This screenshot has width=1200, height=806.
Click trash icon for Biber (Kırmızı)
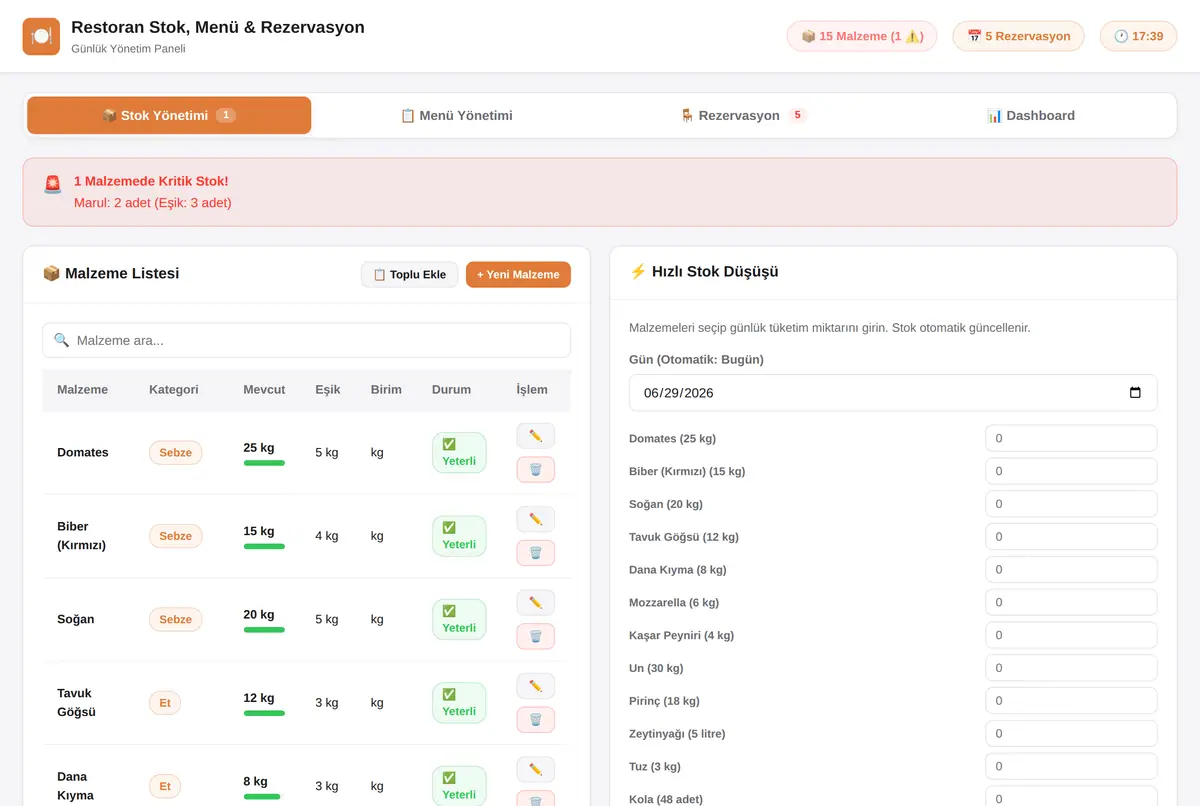point(535,553)
